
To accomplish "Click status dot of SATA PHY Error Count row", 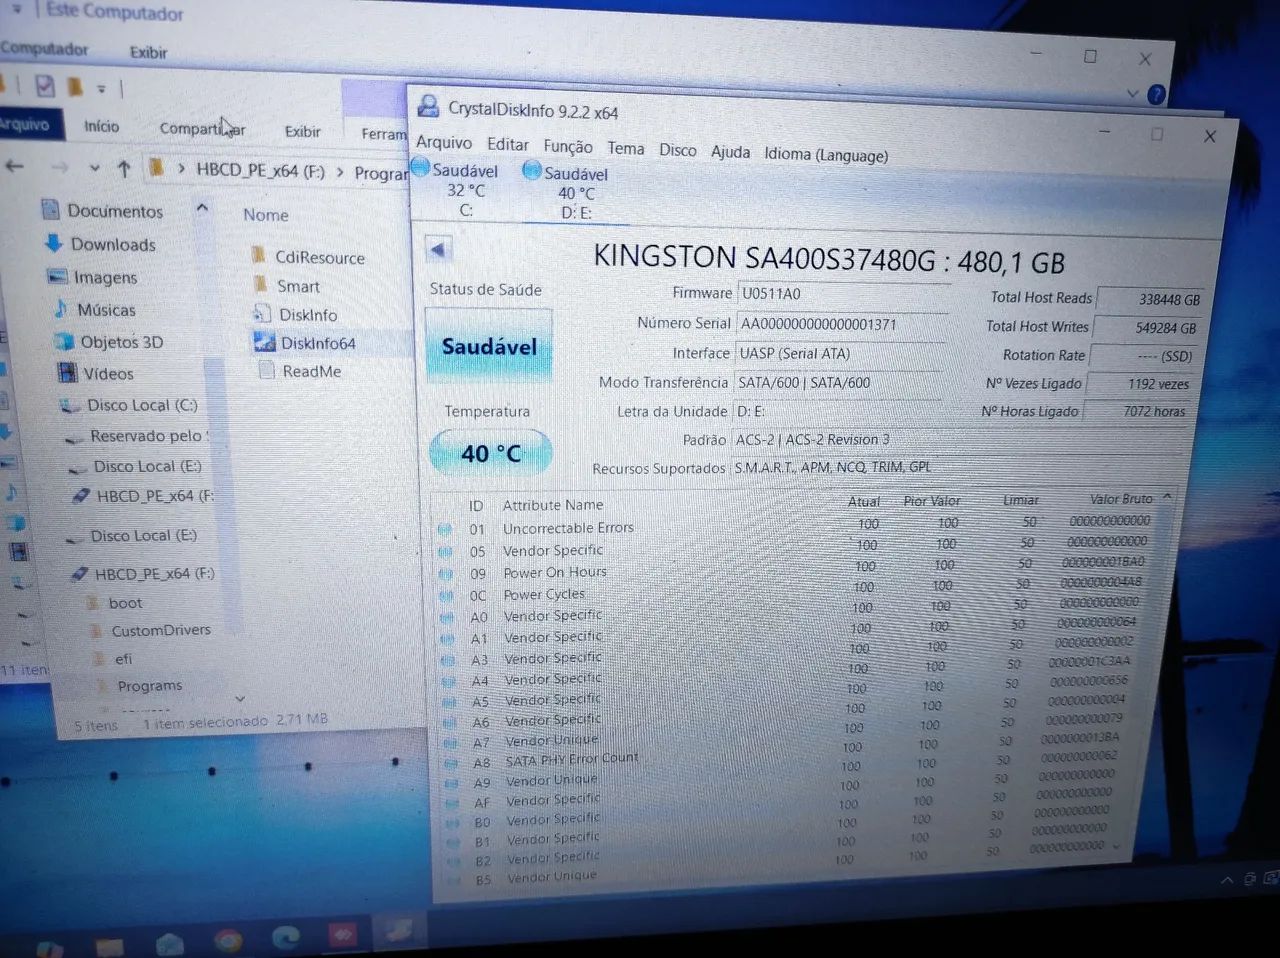I will 451,762.
